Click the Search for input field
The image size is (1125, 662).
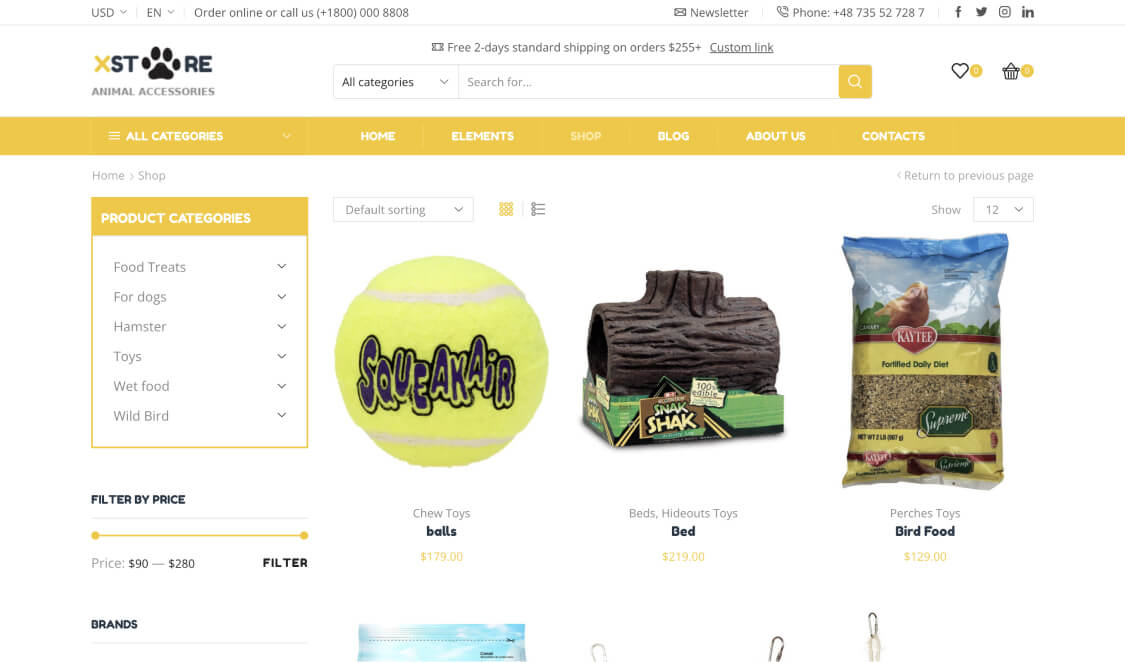pyautogui.click(x=649, y=82)
